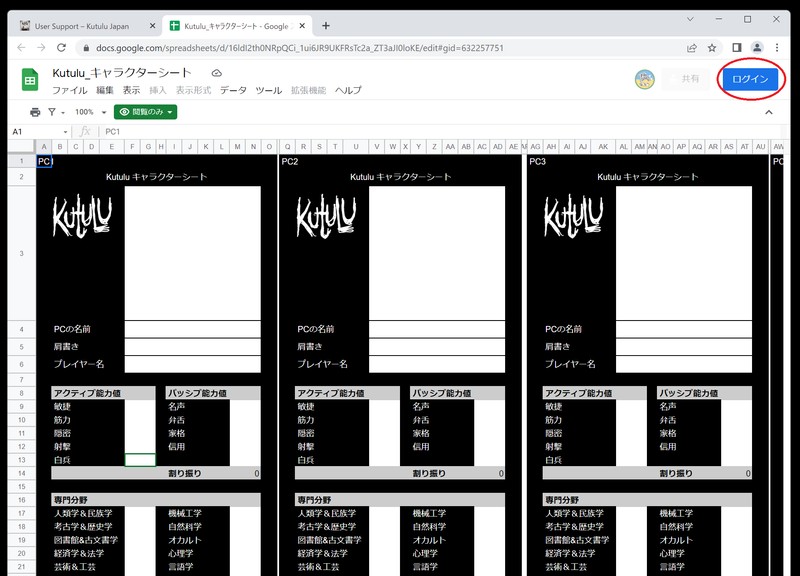800x576 pixels.
Task: Open the 編集 menu
Action: tap(105, 90)
